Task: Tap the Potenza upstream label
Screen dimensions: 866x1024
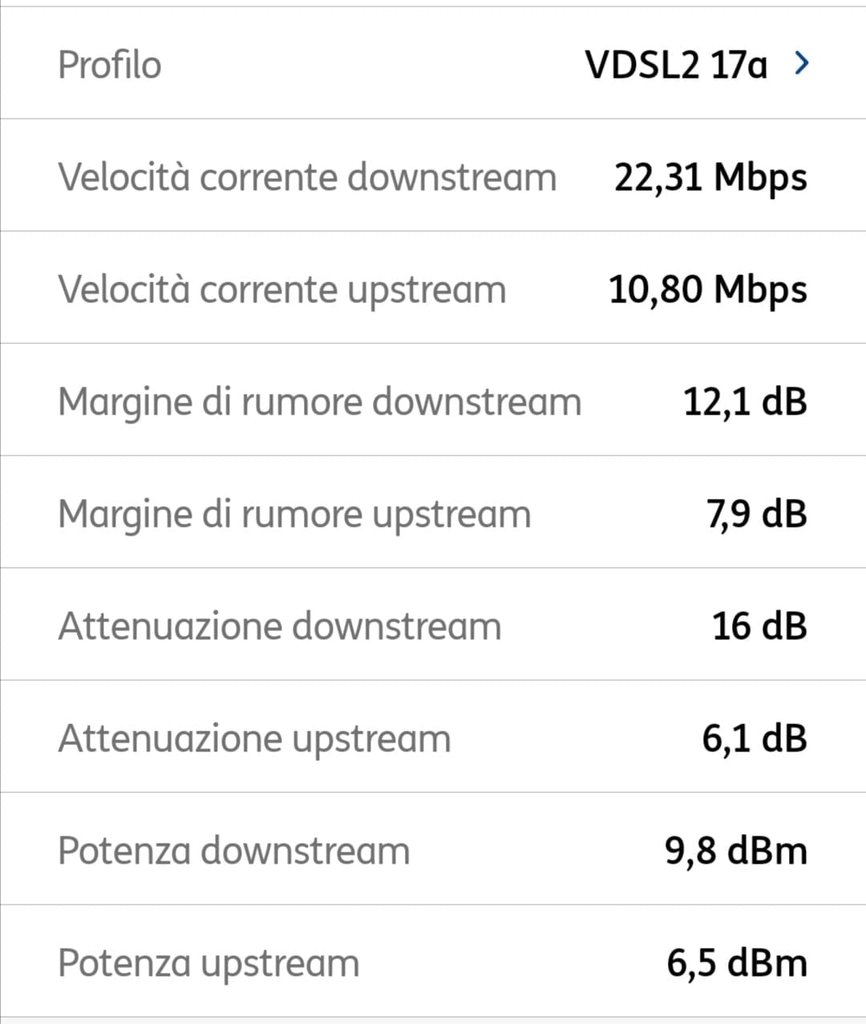Action: tap(208, 964)
